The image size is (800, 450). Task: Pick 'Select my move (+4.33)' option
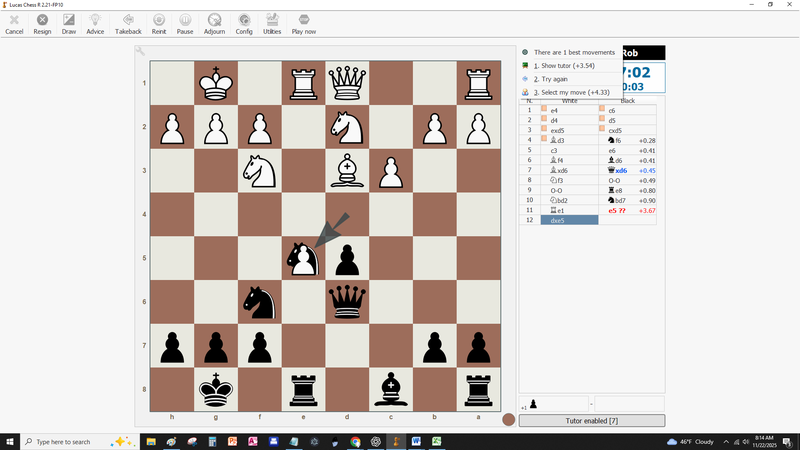click(x=576, y=92)
